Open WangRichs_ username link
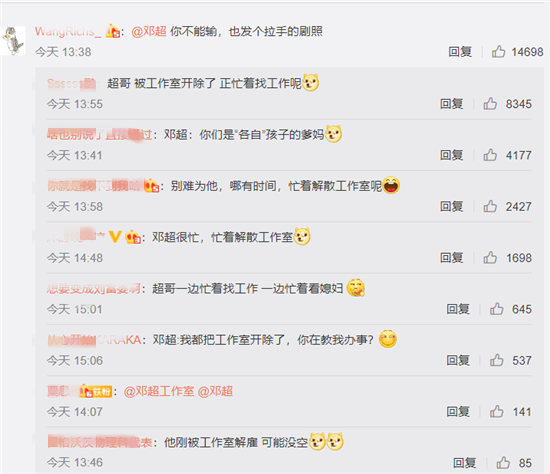550x474 pixels. tap(68, 32)
